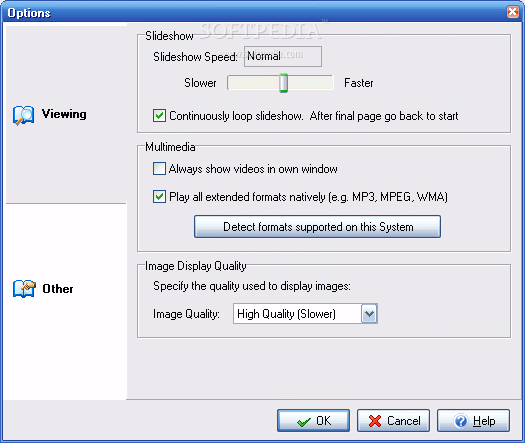This screenshot has width=525, height=443.
Task: Uncheck play all extended formats natively
Action: pyautogui.click(x=159, y=197)
